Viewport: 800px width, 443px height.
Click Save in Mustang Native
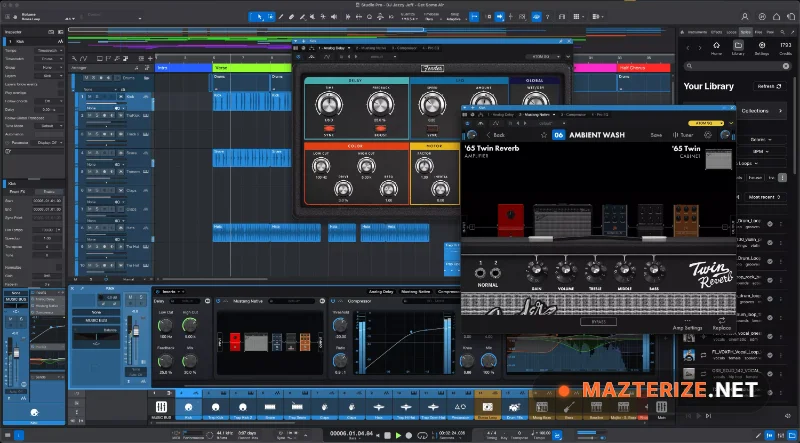coord(656,135)
